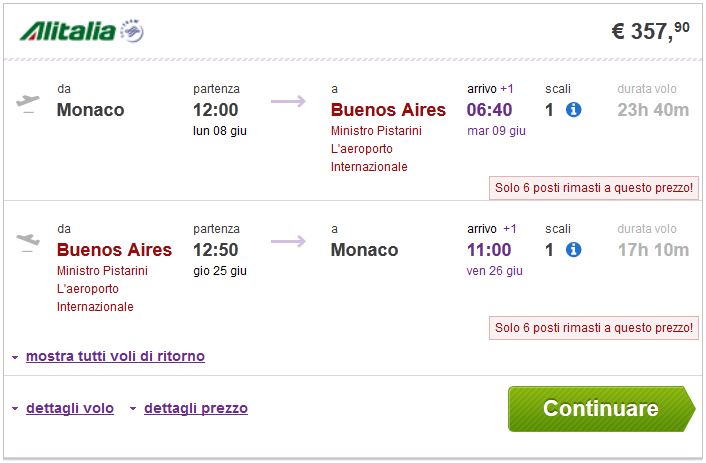Open stopover info icon for return flight
This screenshot has height=463, width=706.
pyautogui.click(x=573, y=249)
